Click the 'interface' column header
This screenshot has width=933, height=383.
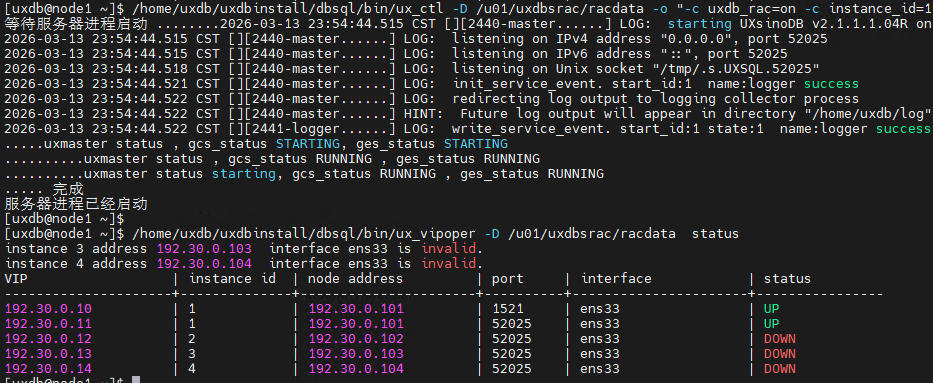(x=616, y=278)
